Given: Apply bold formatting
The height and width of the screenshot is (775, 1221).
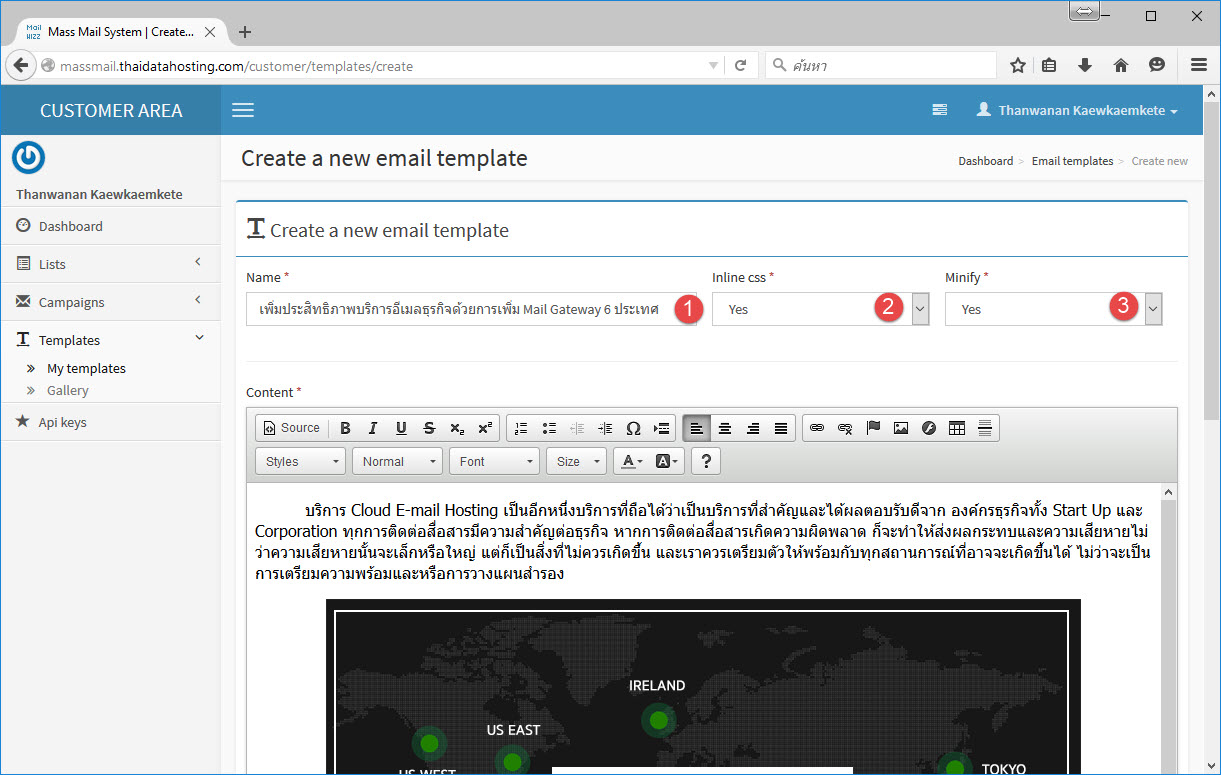Looking at the screenshot, I should (x=345, y=428).
